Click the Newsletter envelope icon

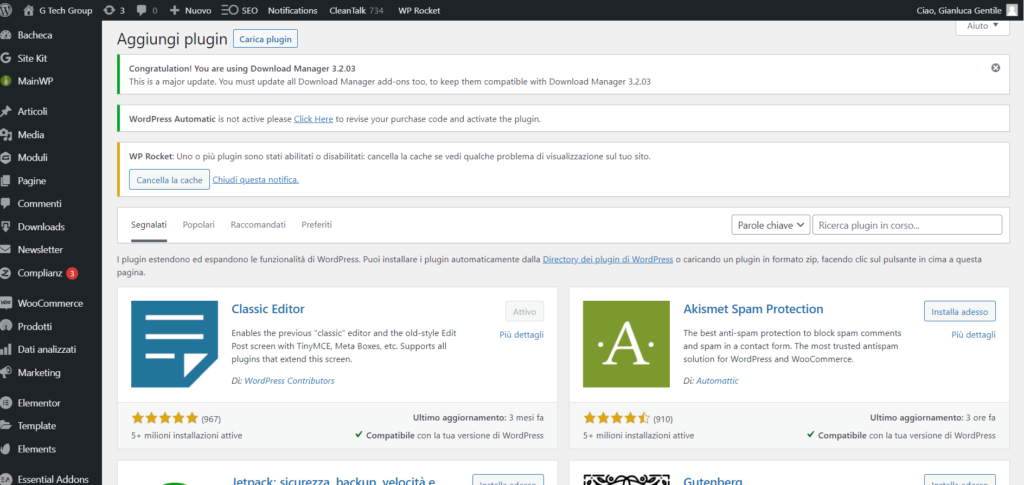tap(6, 250)
